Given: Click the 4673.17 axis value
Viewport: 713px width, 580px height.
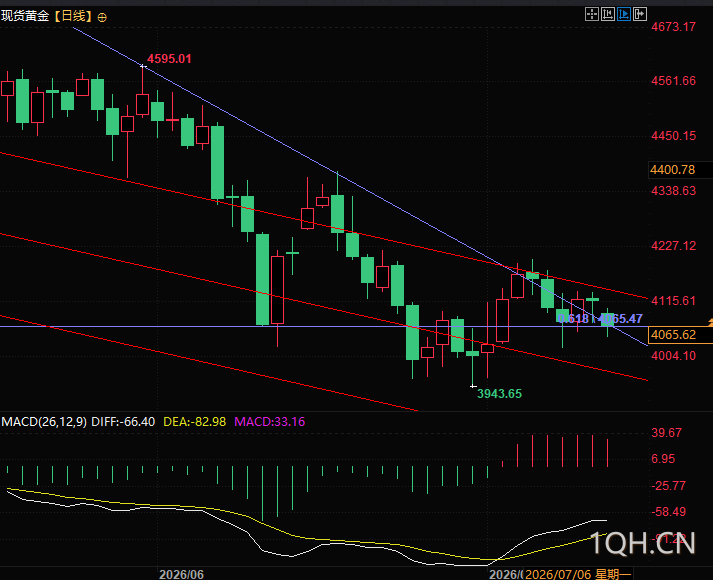Looking at the screenshot, I should coord(673,27).
